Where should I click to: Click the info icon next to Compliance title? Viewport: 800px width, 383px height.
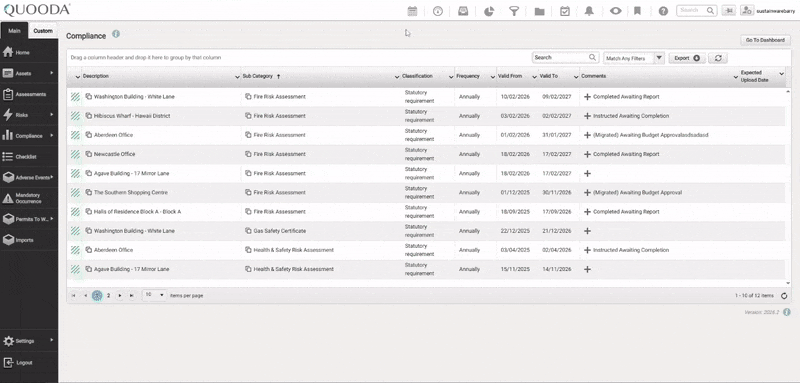tap(116, 34)
